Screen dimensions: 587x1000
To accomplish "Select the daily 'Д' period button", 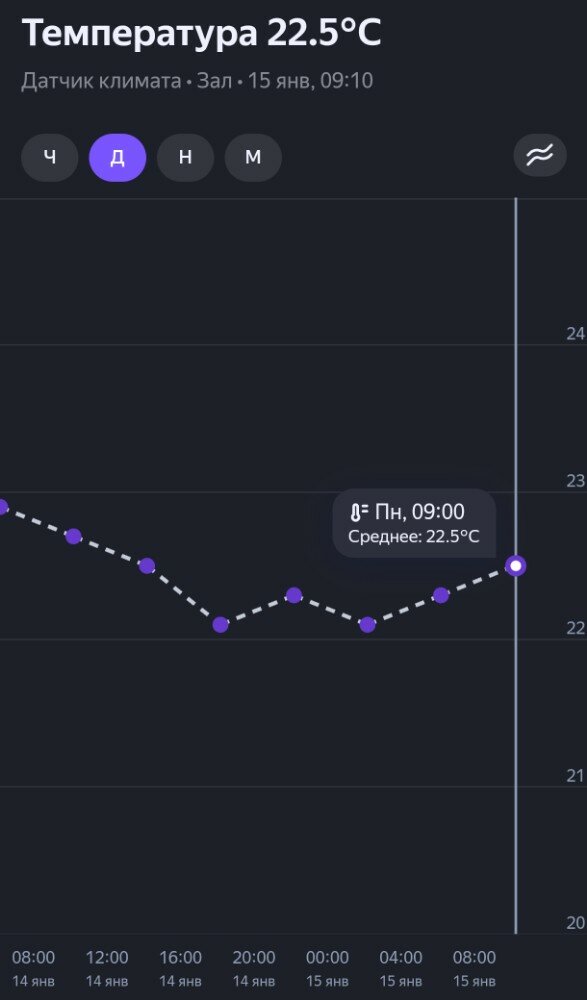I will [x=117, y=157].
